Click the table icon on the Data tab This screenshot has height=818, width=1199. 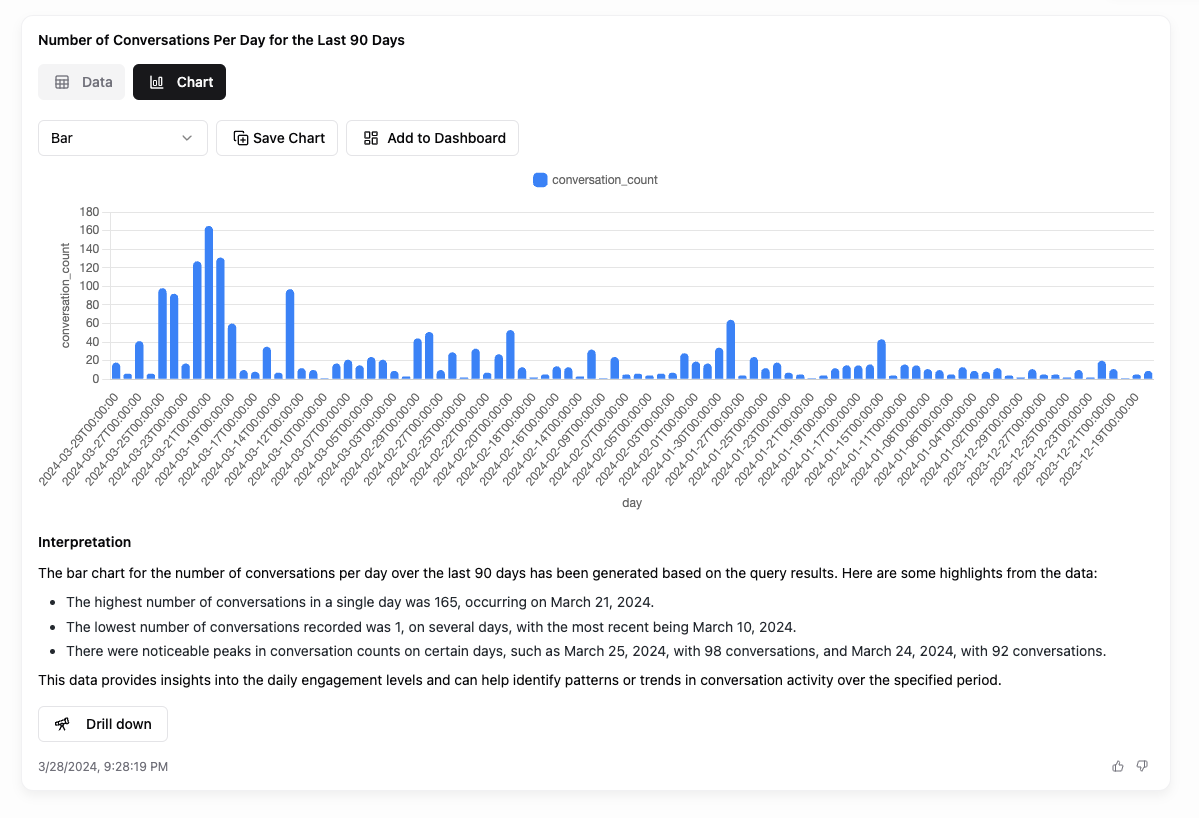60,81
